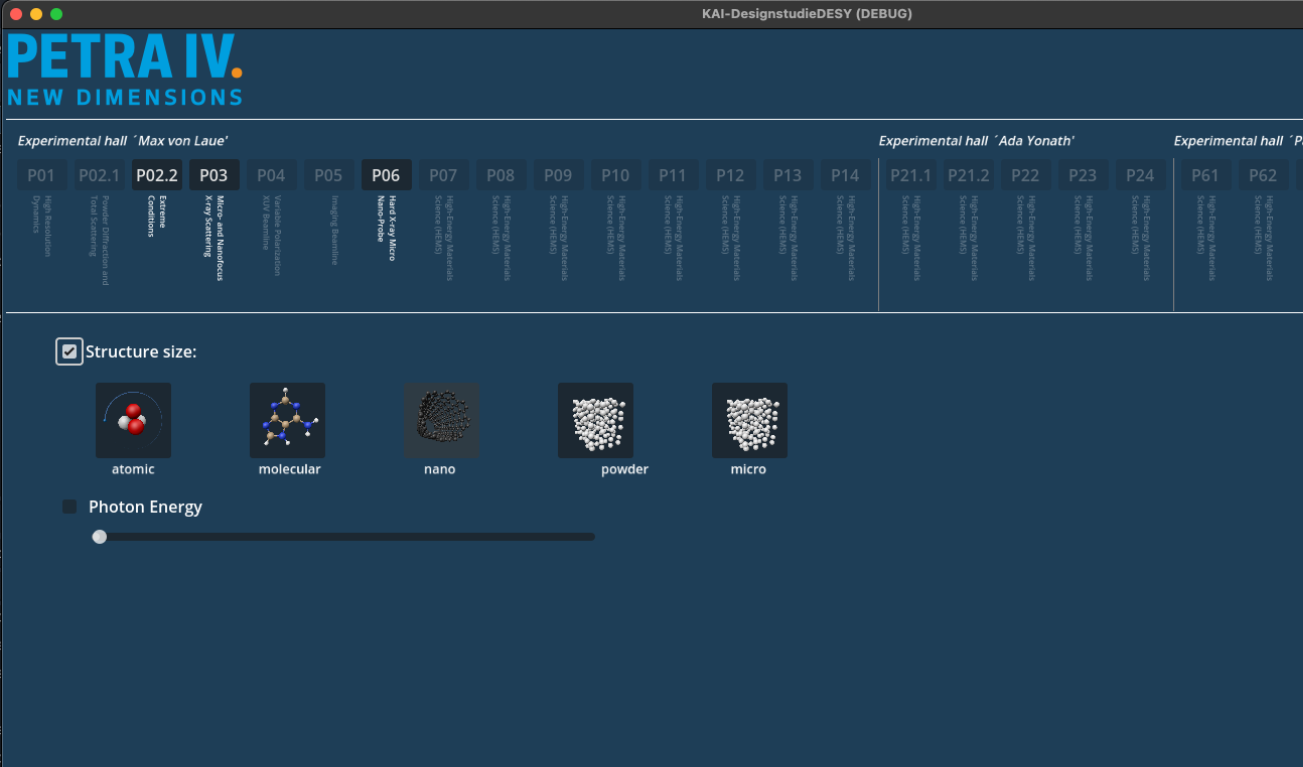Screen dimensions: 1303x767
Task: Click the 'Structure size:' label text
Action: (141, 352)
